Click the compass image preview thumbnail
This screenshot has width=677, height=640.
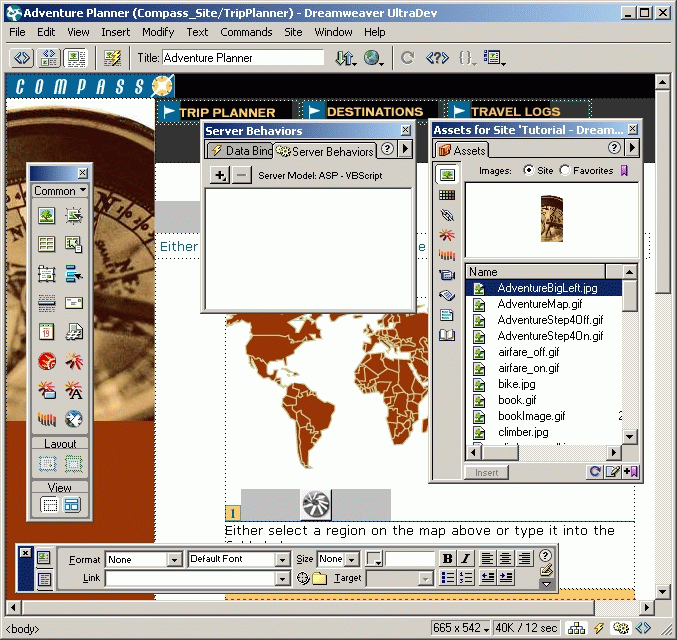pyautogui.click(x=552, y=219)
